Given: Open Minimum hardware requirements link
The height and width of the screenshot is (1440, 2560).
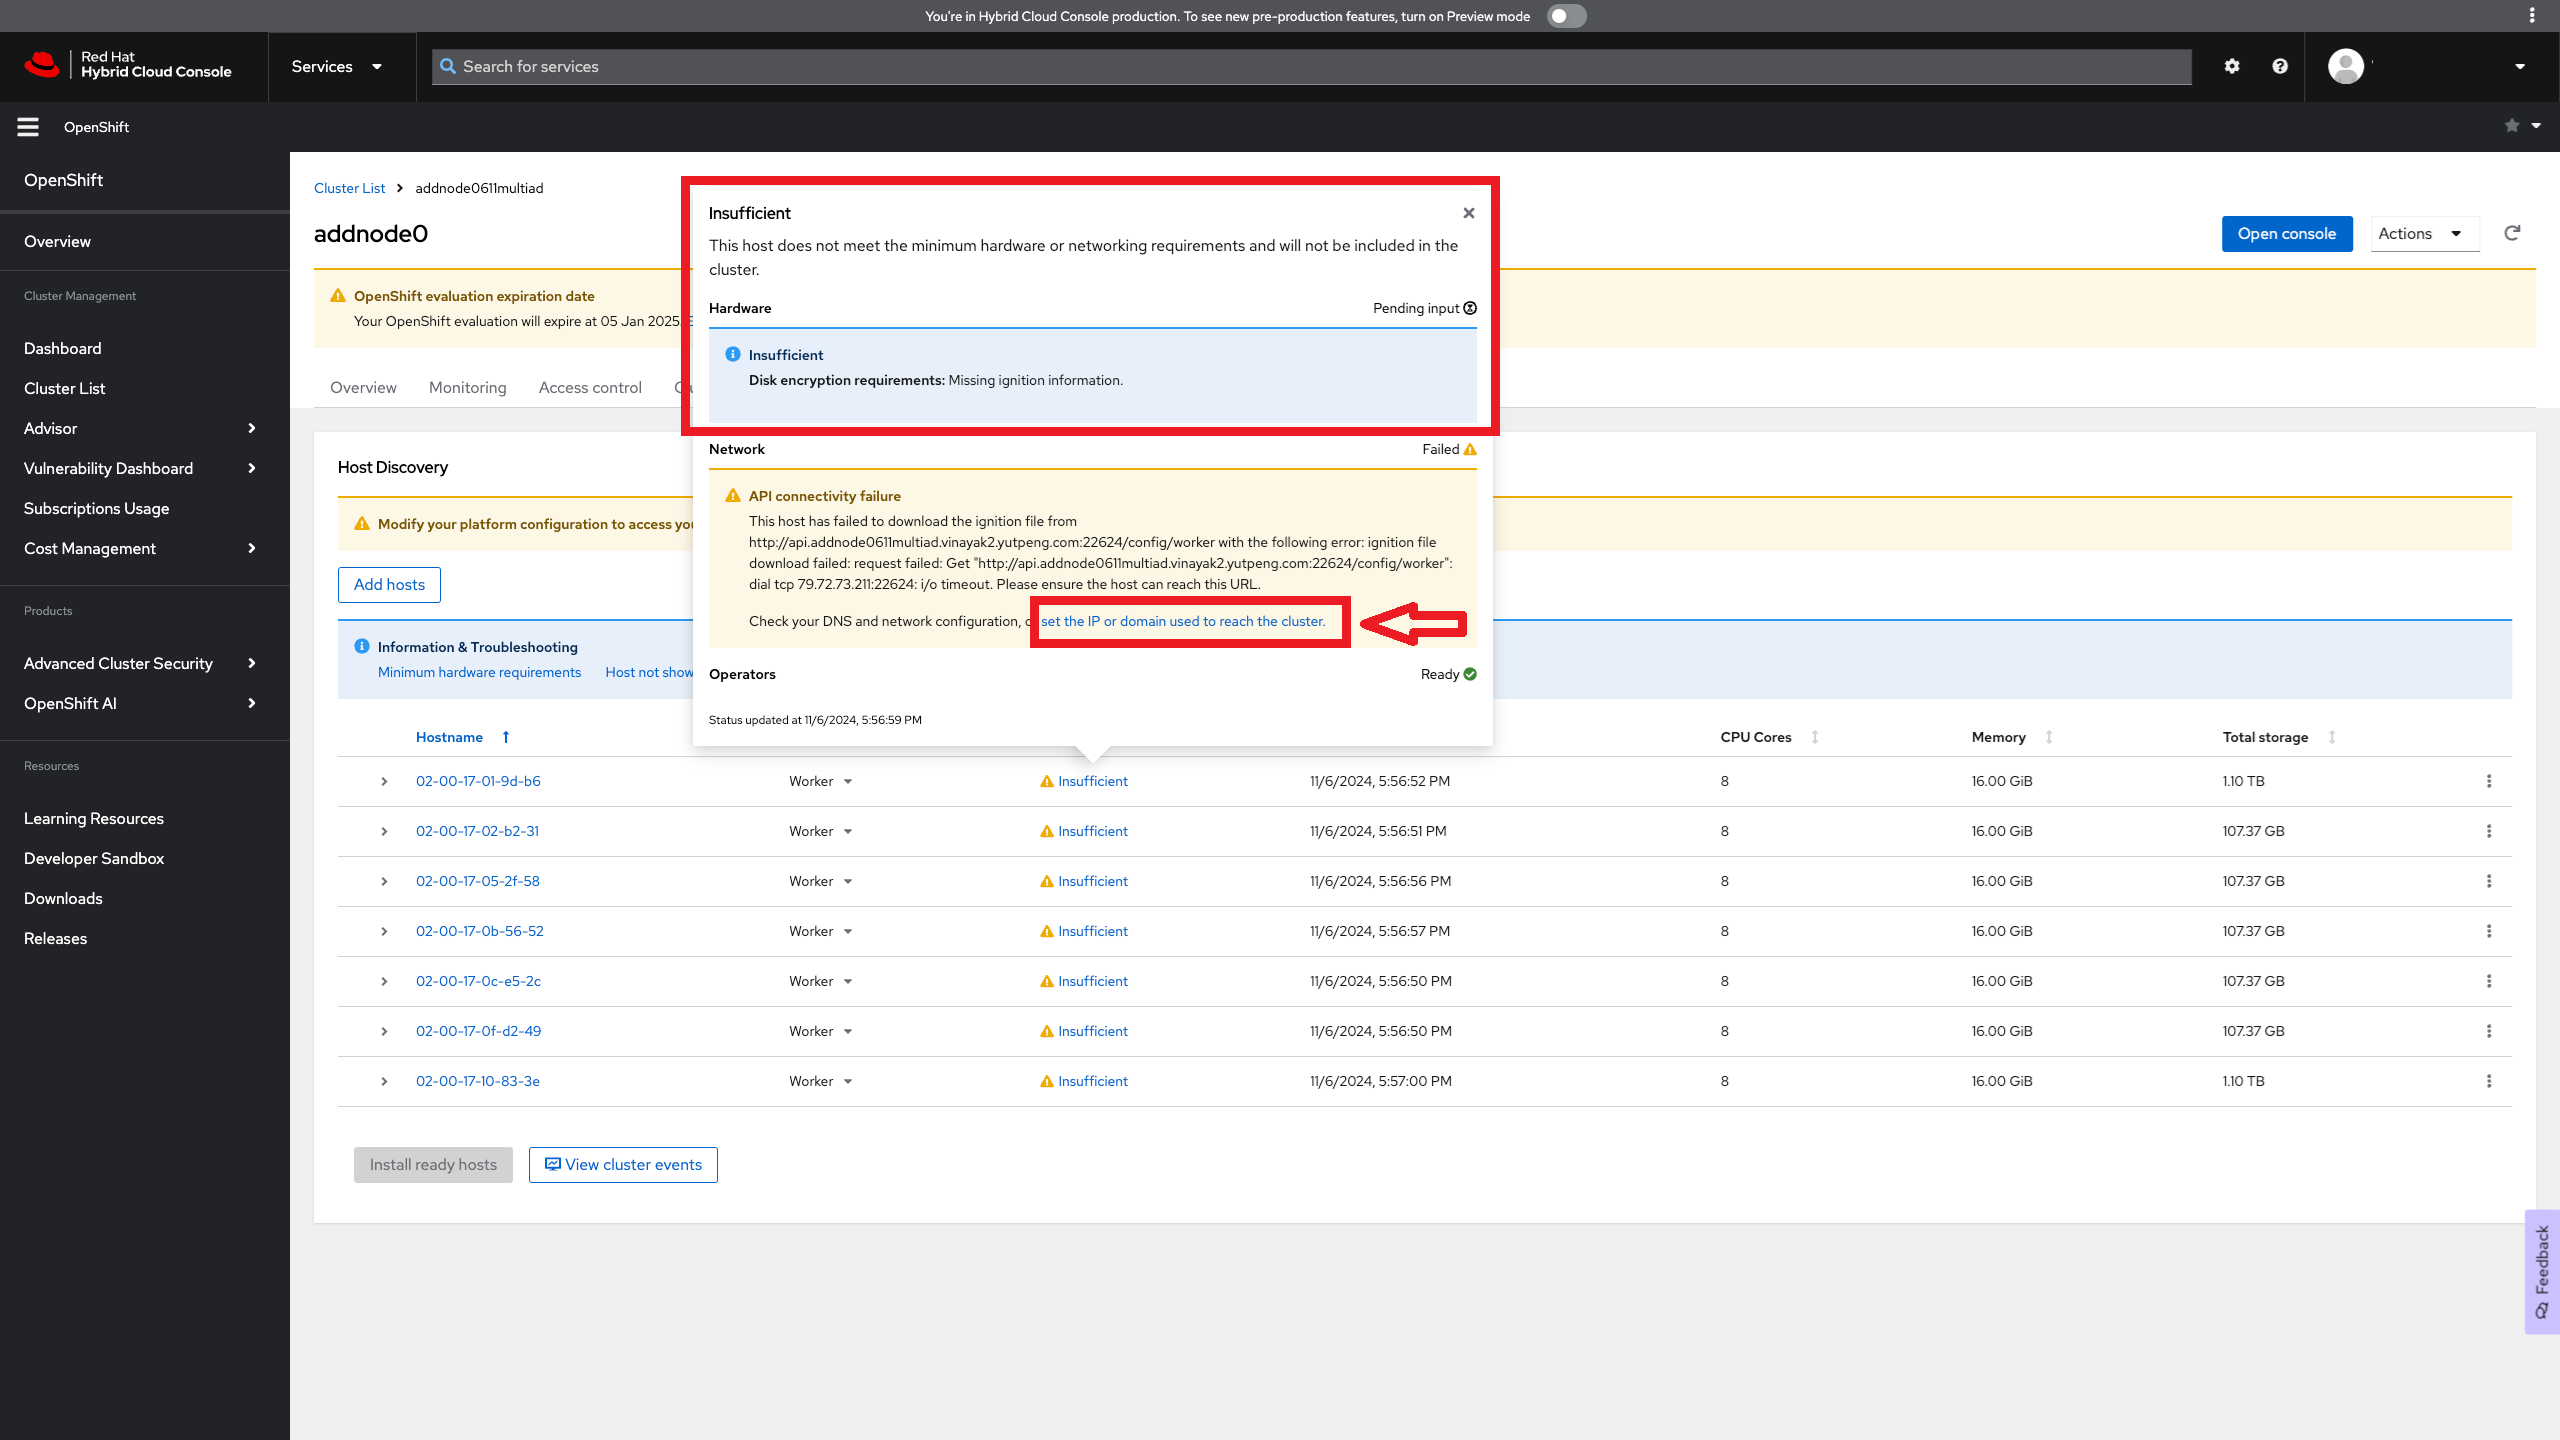Looking at the screenshot, I should tap(479, 672).
